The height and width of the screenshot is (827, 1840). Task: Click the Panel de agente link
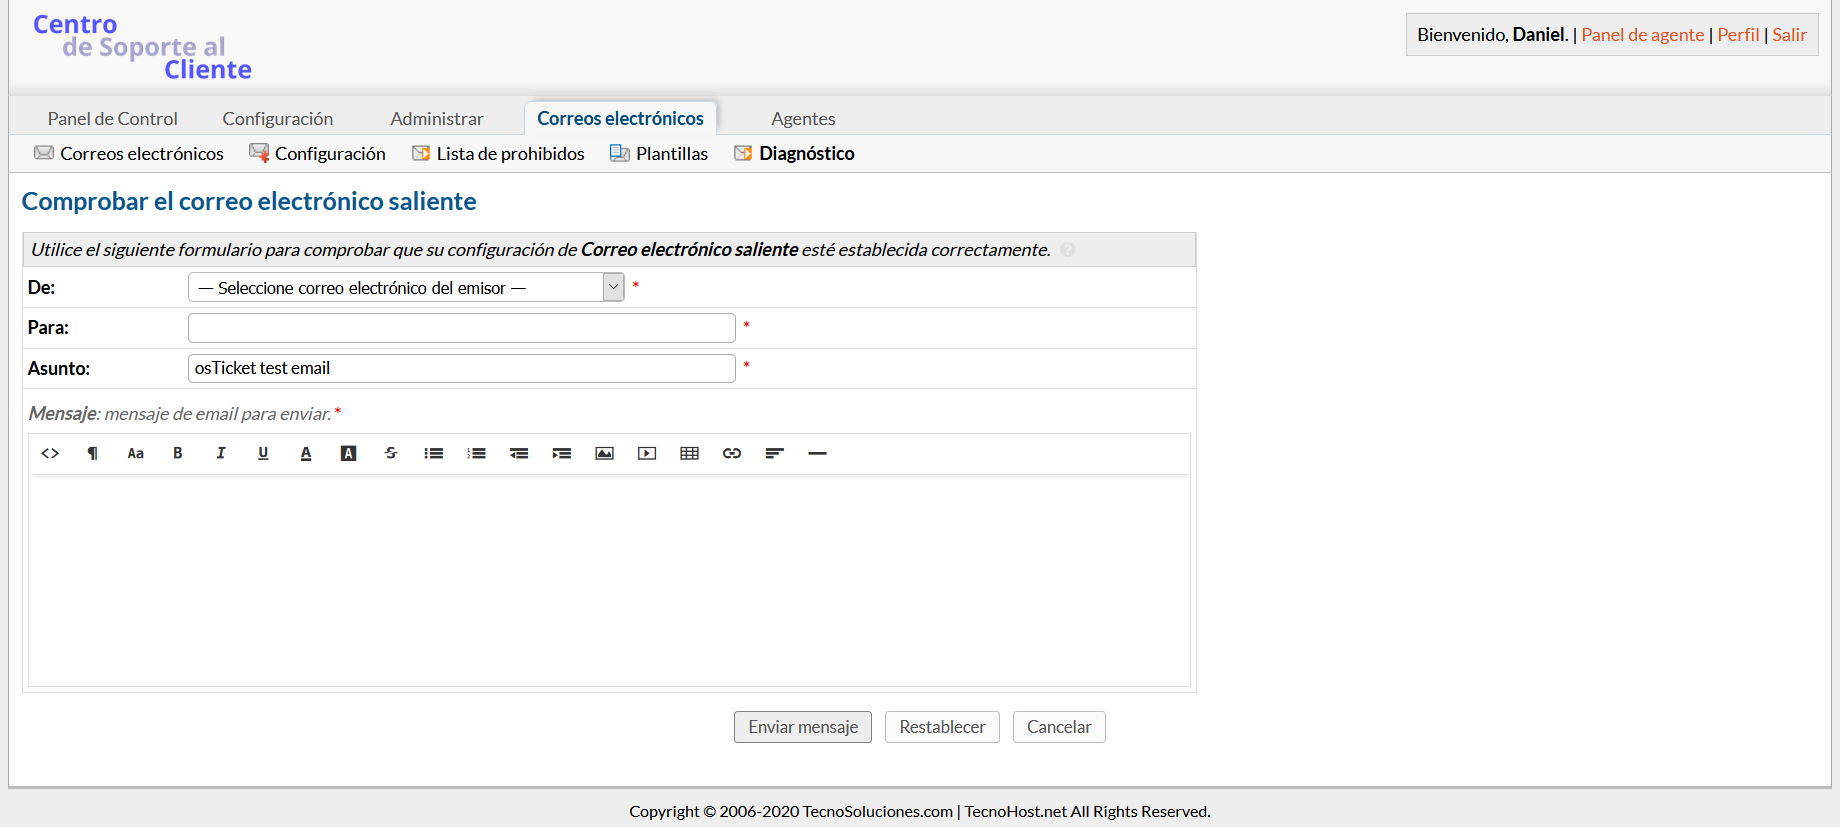(1642, 35)
